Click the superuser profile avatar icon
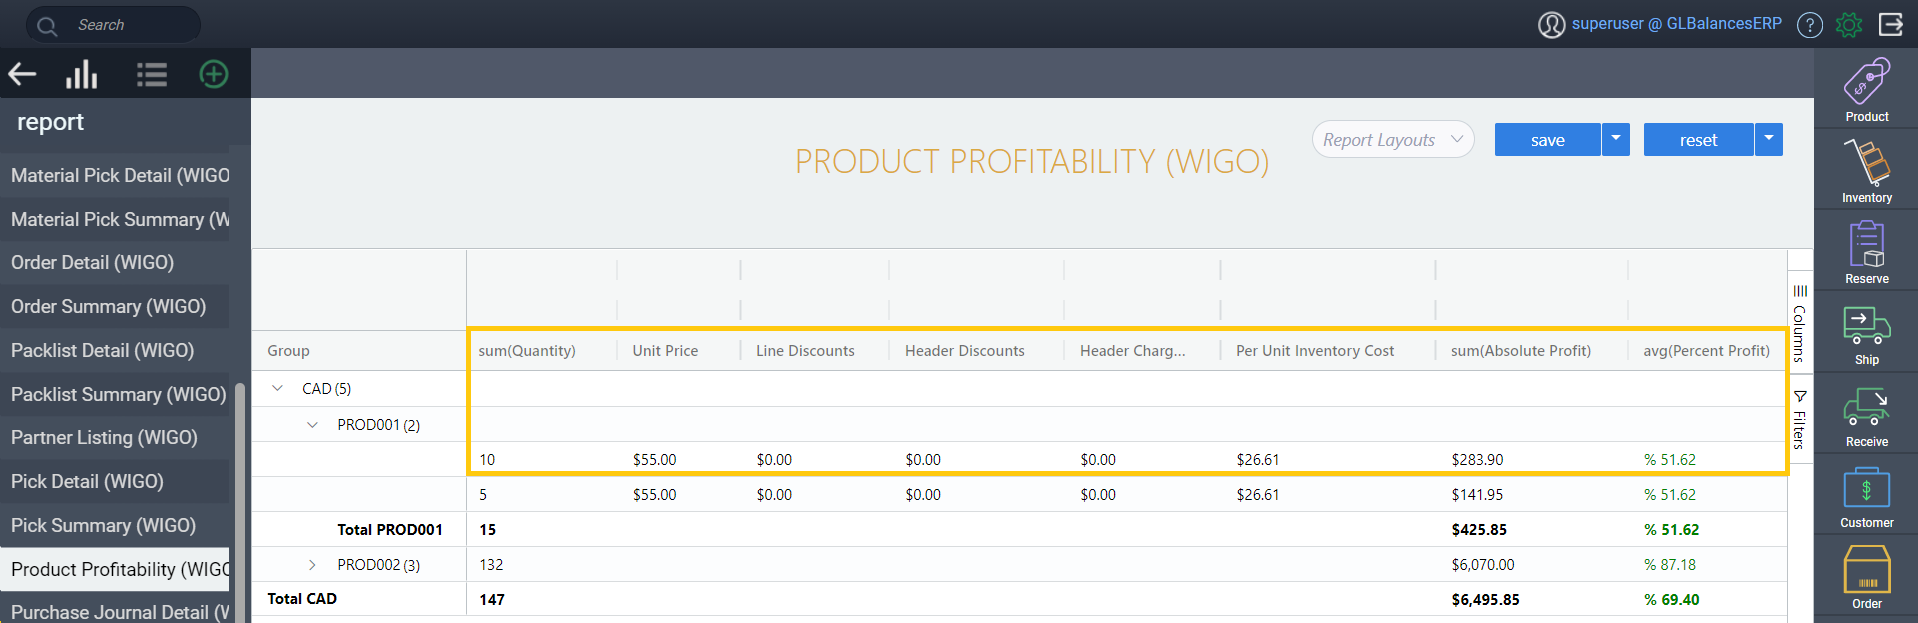 point(1551,25)
